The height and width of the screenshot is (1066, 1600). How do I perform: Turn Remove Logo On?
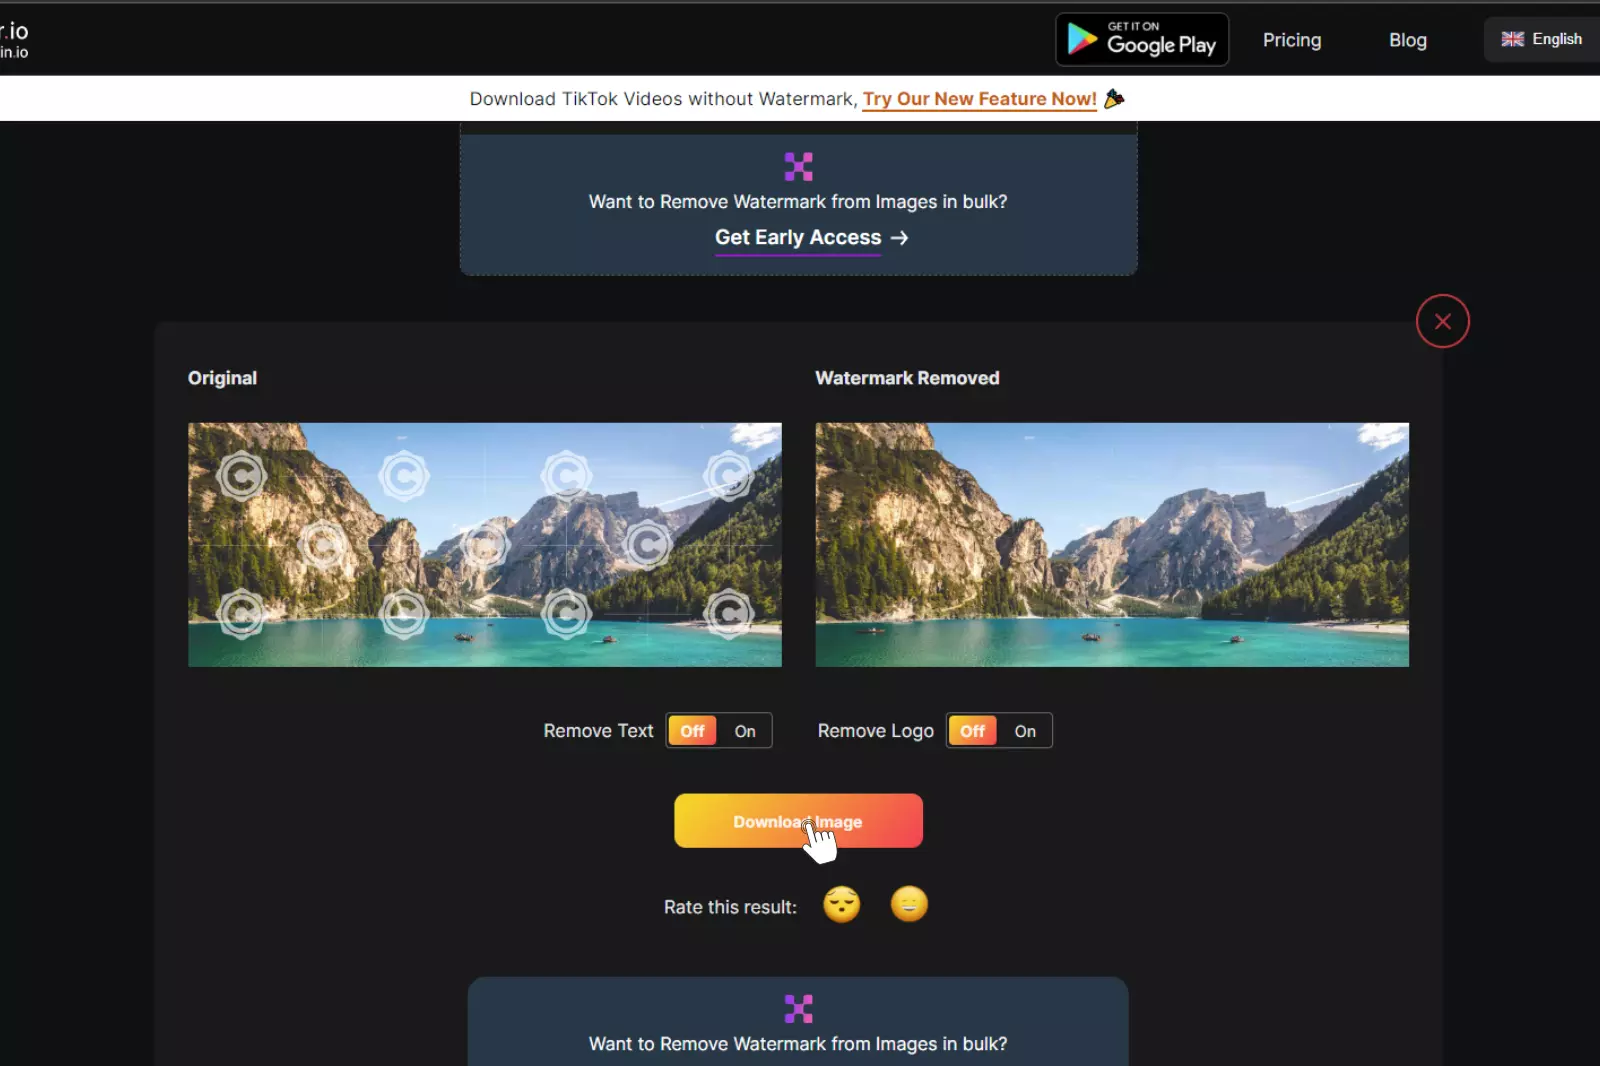coord(1025,731)
